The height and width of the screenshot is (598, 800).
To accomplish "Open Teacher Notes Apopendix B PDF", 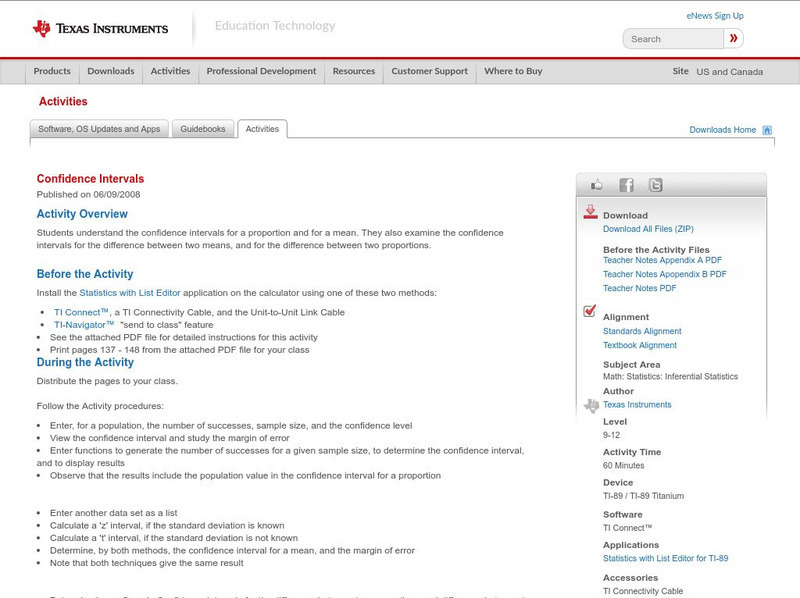I will pos(664,274).
